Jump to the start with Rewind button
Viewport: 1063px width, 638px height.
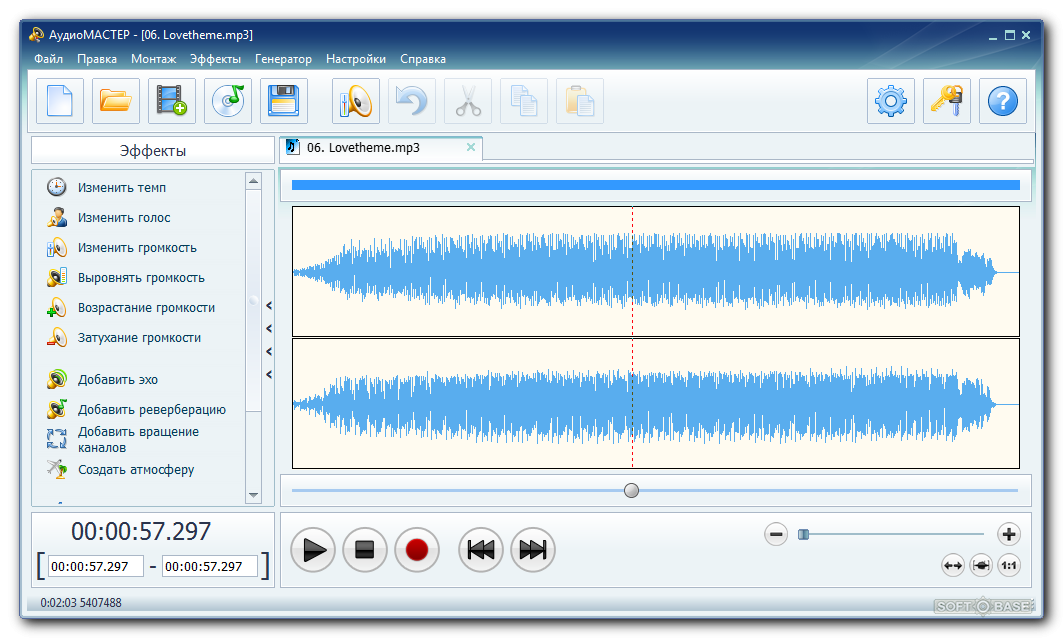(x=481, y=550)
